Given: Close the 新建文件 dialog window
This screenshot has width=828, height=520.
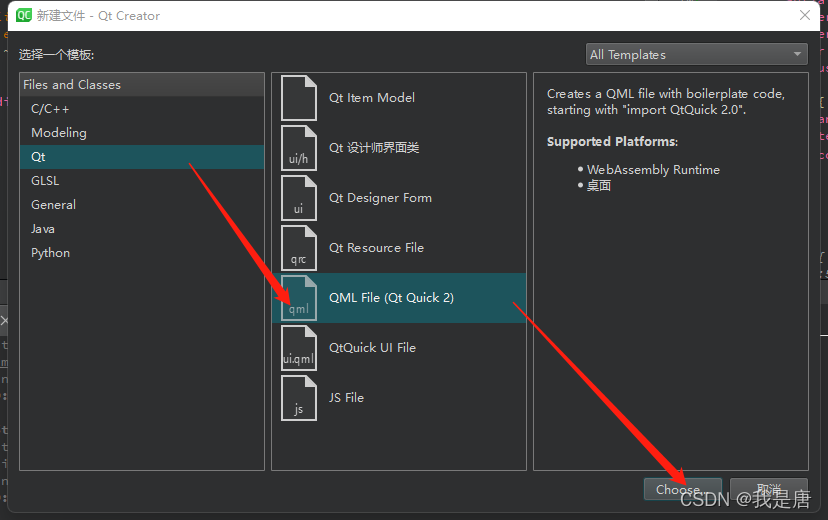Looking at the screenshot, I should click(805, 15).
